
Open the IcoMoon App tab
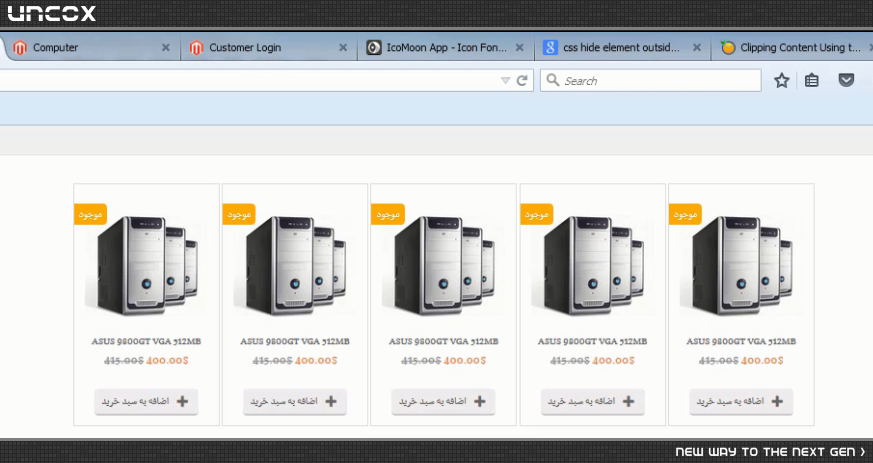coord(445,48)
